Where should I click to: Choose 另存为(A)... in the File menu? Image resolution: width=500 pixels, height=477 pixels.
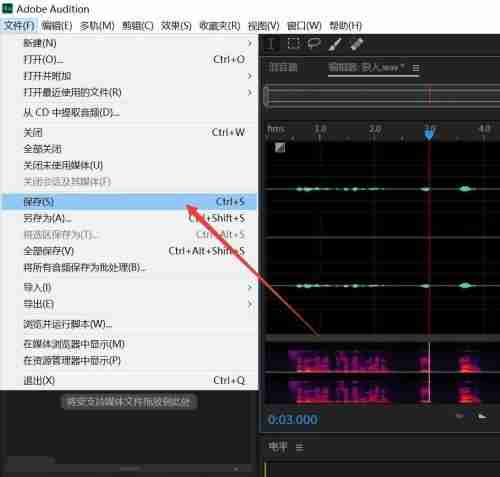point(129,218)
